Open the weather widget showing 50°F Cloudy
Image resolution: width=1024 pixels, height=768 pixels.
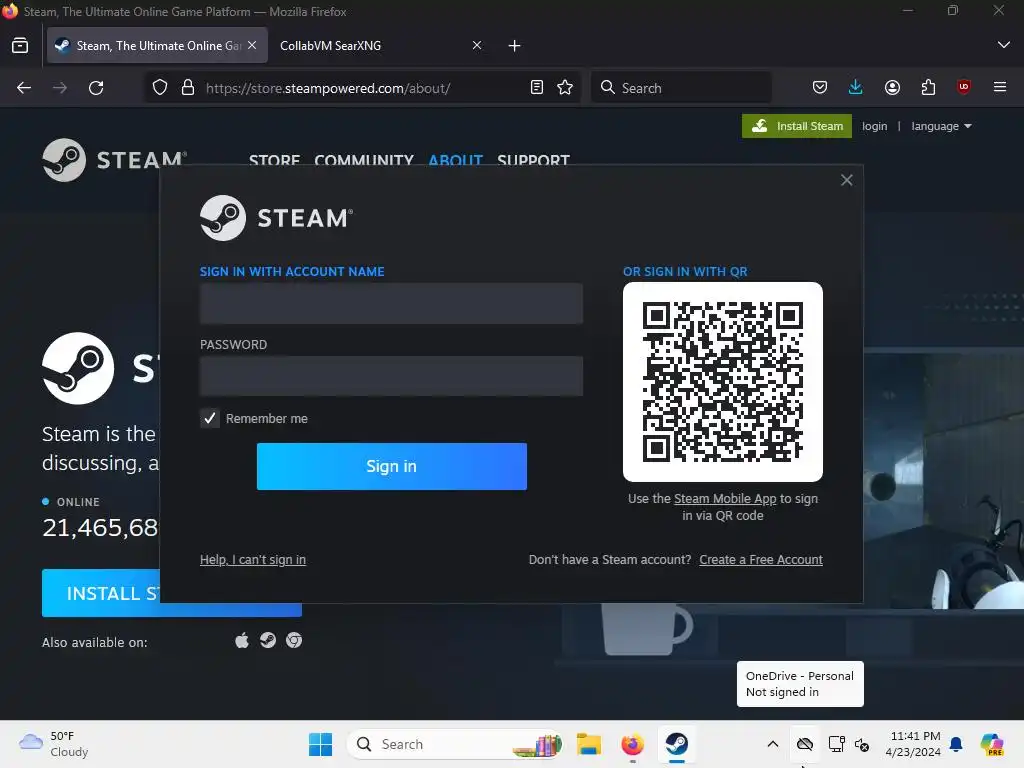pyautogui.click(x=54, y=744)
